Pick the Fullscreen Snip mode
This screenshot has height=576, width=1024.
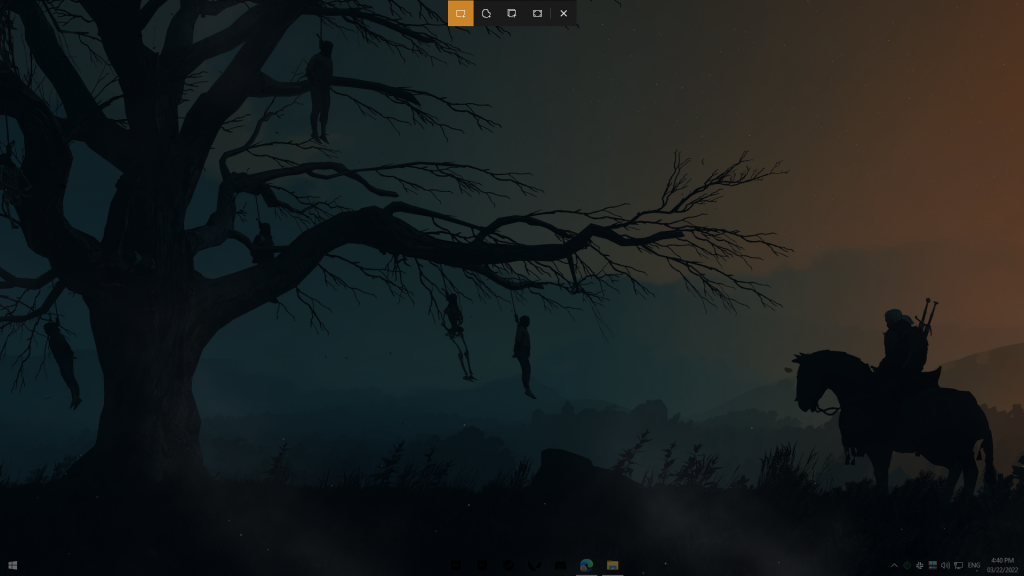pos(537,13)
